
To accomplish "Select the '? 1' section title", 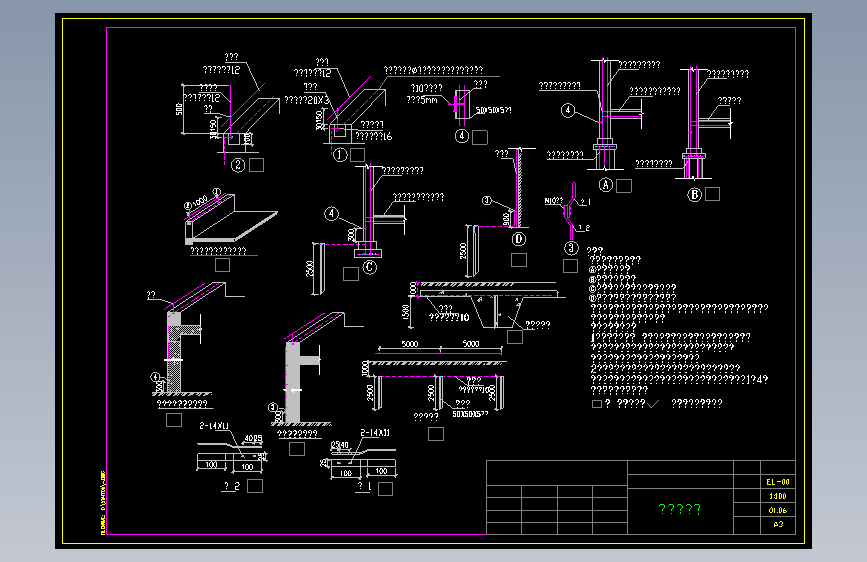I will pos(364,486).
